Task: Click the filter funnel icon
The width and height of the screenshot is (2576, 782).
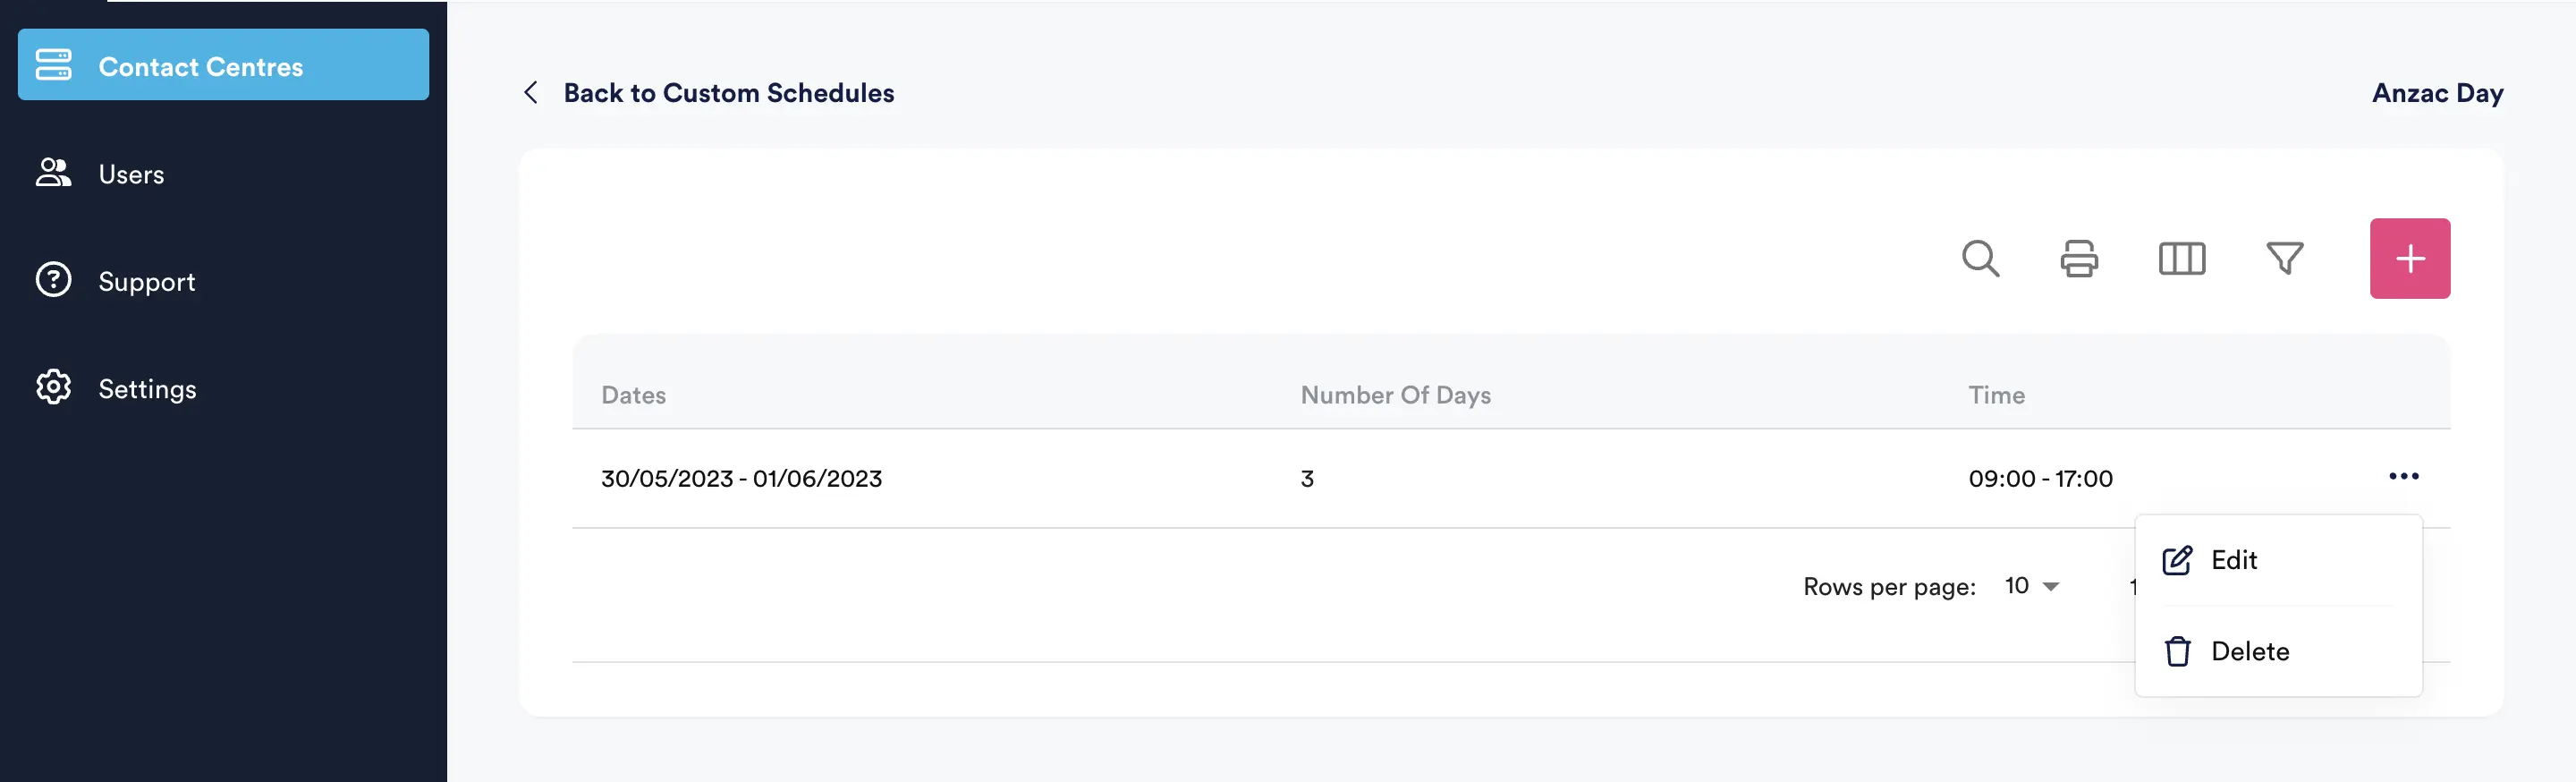Action: (2284, 258)
